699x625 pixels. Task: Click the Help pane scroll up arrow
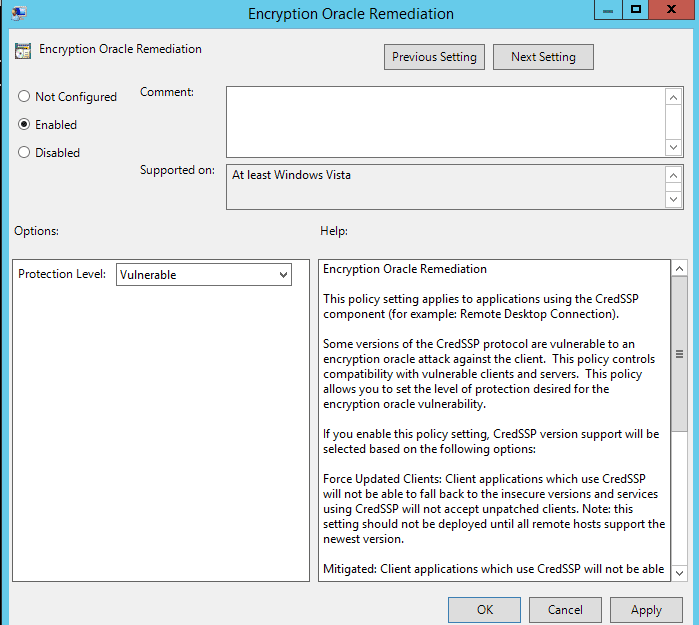point(679,268)
